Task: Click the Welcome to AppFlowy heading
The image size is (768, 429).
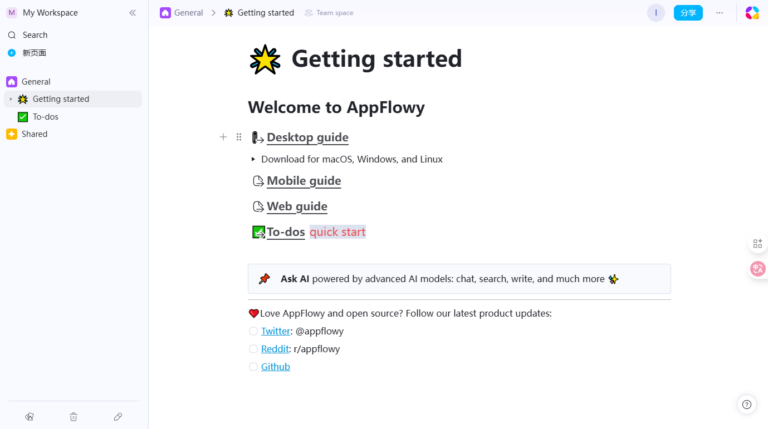Action: click(336, 107)
